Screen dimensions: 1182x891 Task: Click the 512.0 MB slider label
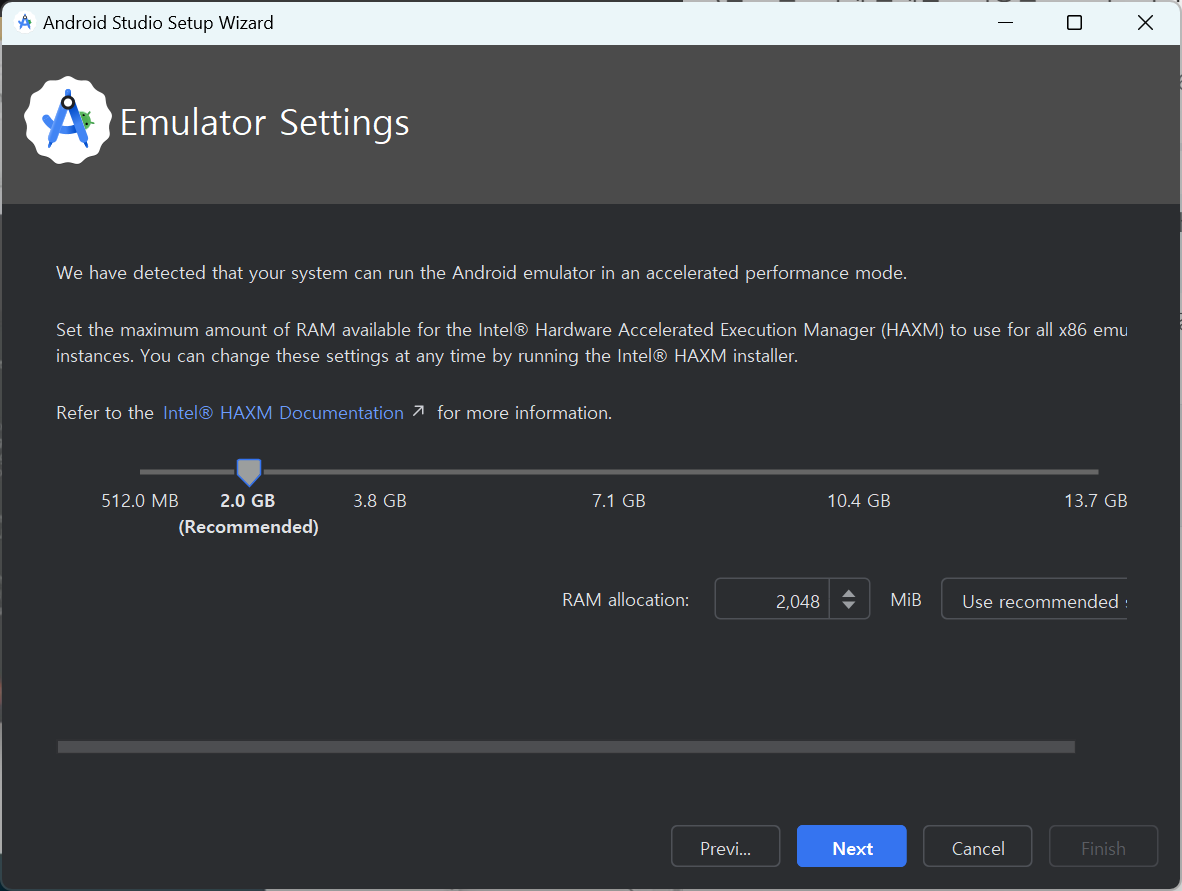pos(140,501)
